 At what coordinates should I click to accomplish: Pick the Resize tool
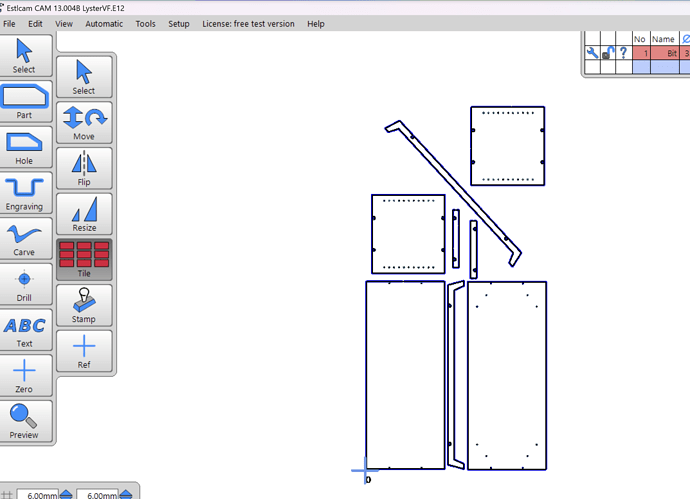(84, 214)
